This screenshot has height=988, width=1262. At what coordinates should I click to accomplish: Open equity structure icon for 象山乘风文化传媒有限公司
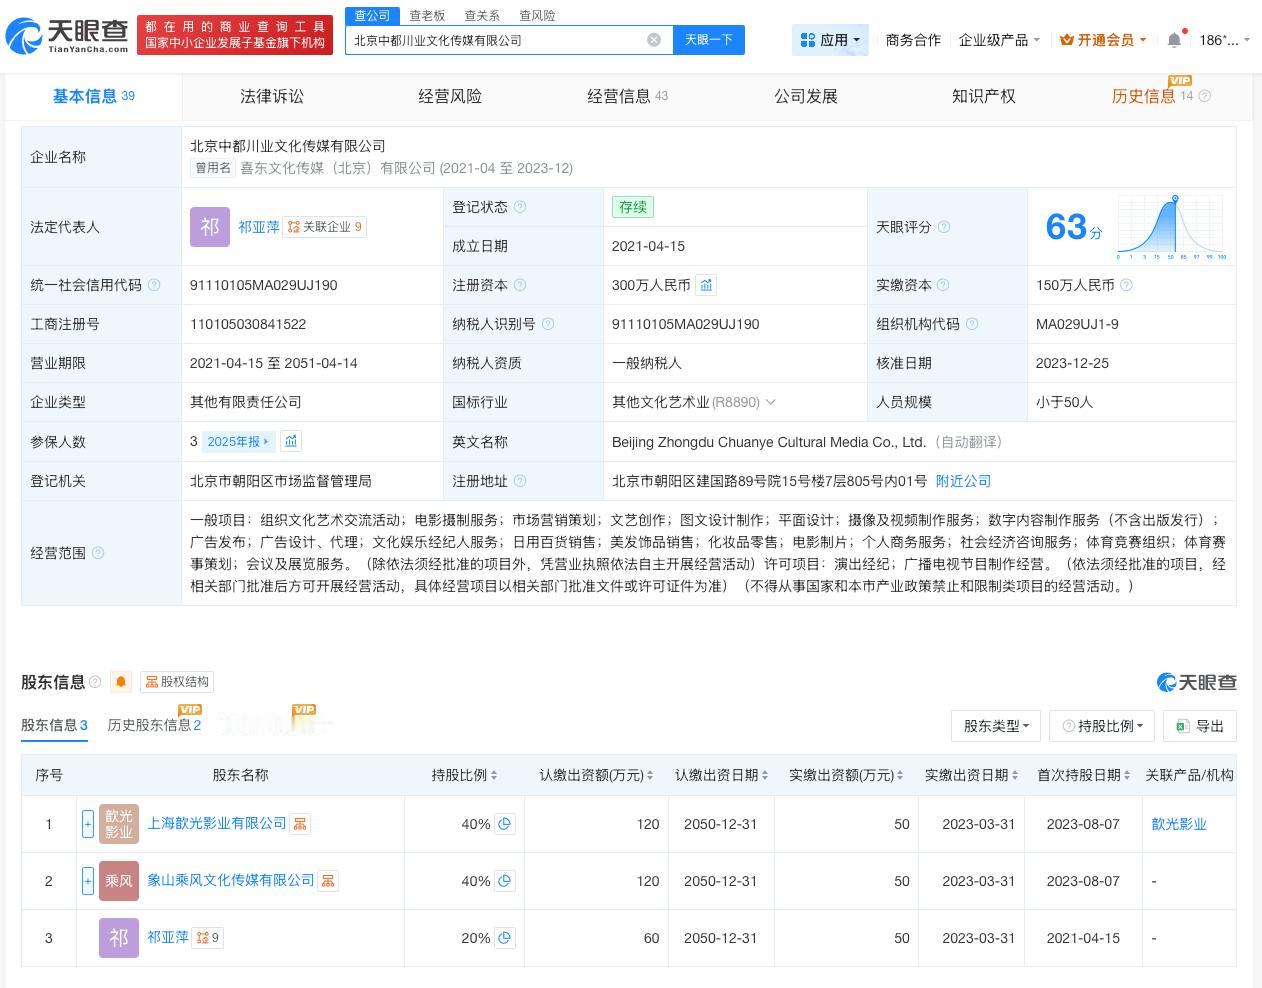(x=328, y=881)
